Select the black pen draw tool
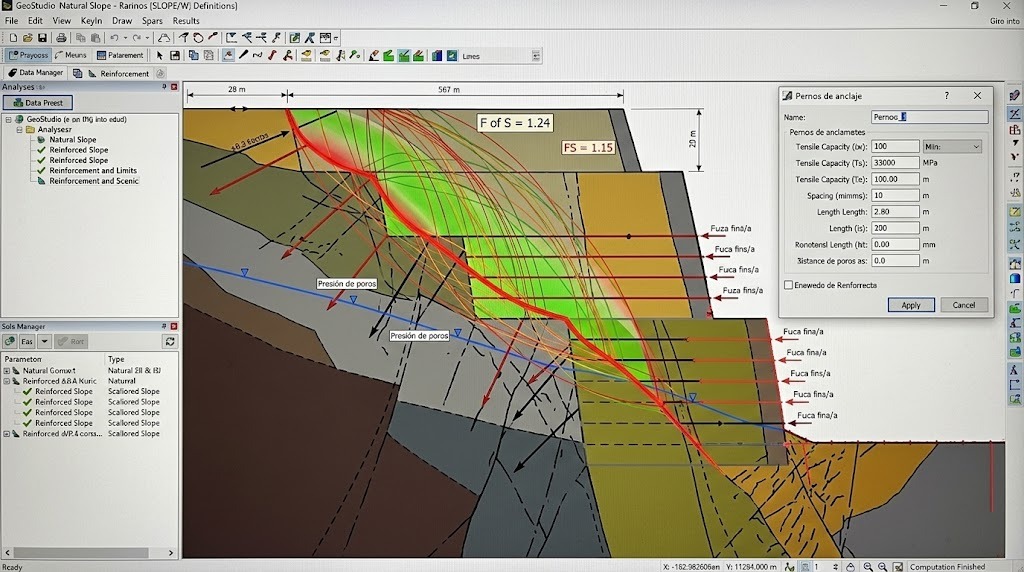1024x572 pixels. [x=243, y=56]
